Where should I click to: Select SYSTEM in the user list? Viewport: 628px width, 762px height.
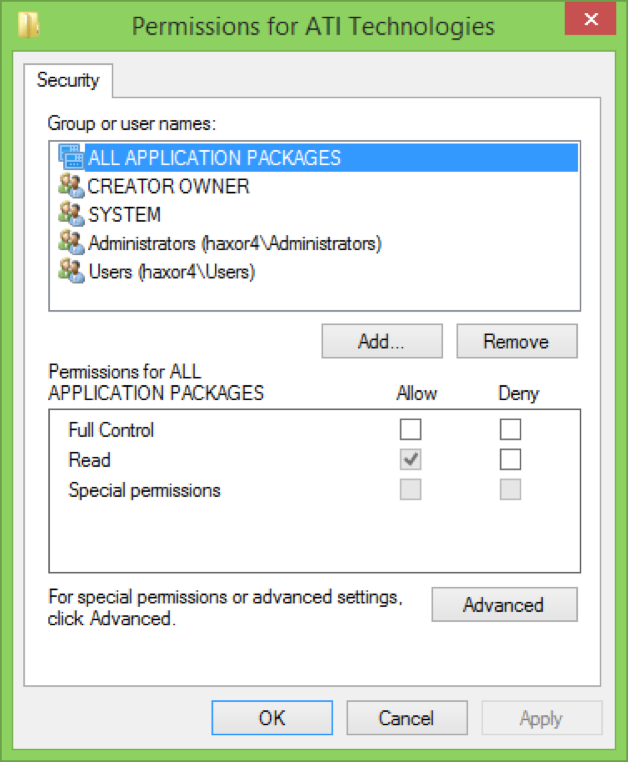pos(124,215)
